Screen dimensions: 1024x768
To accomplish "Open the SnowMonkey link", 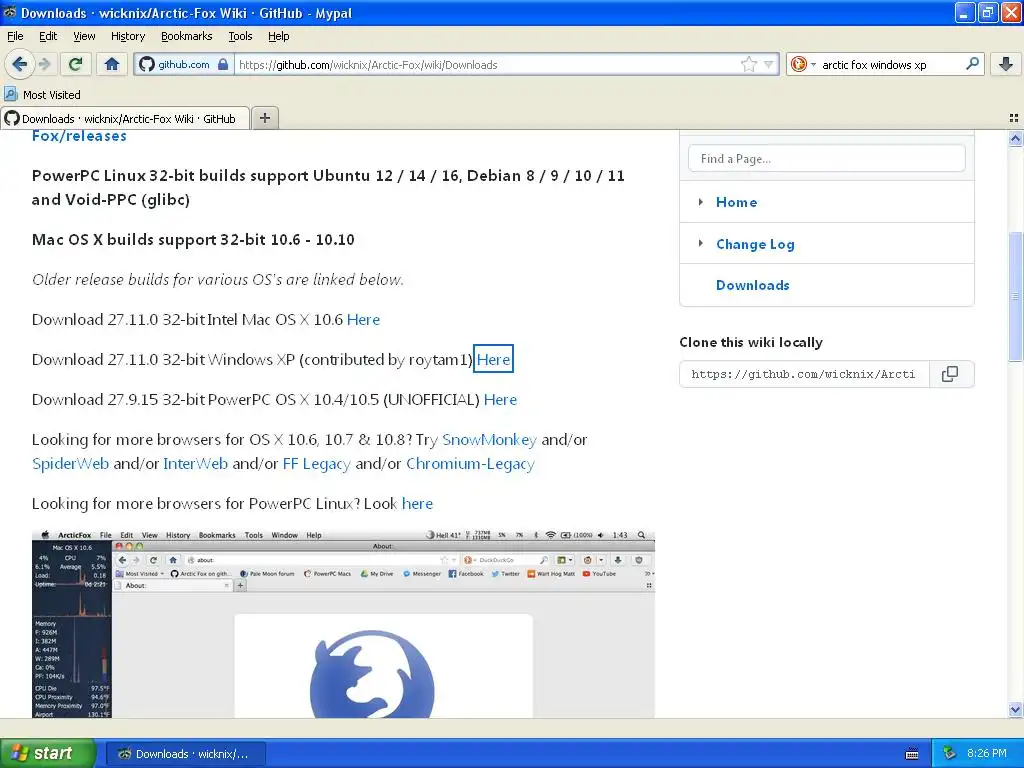I will point(489,440).
